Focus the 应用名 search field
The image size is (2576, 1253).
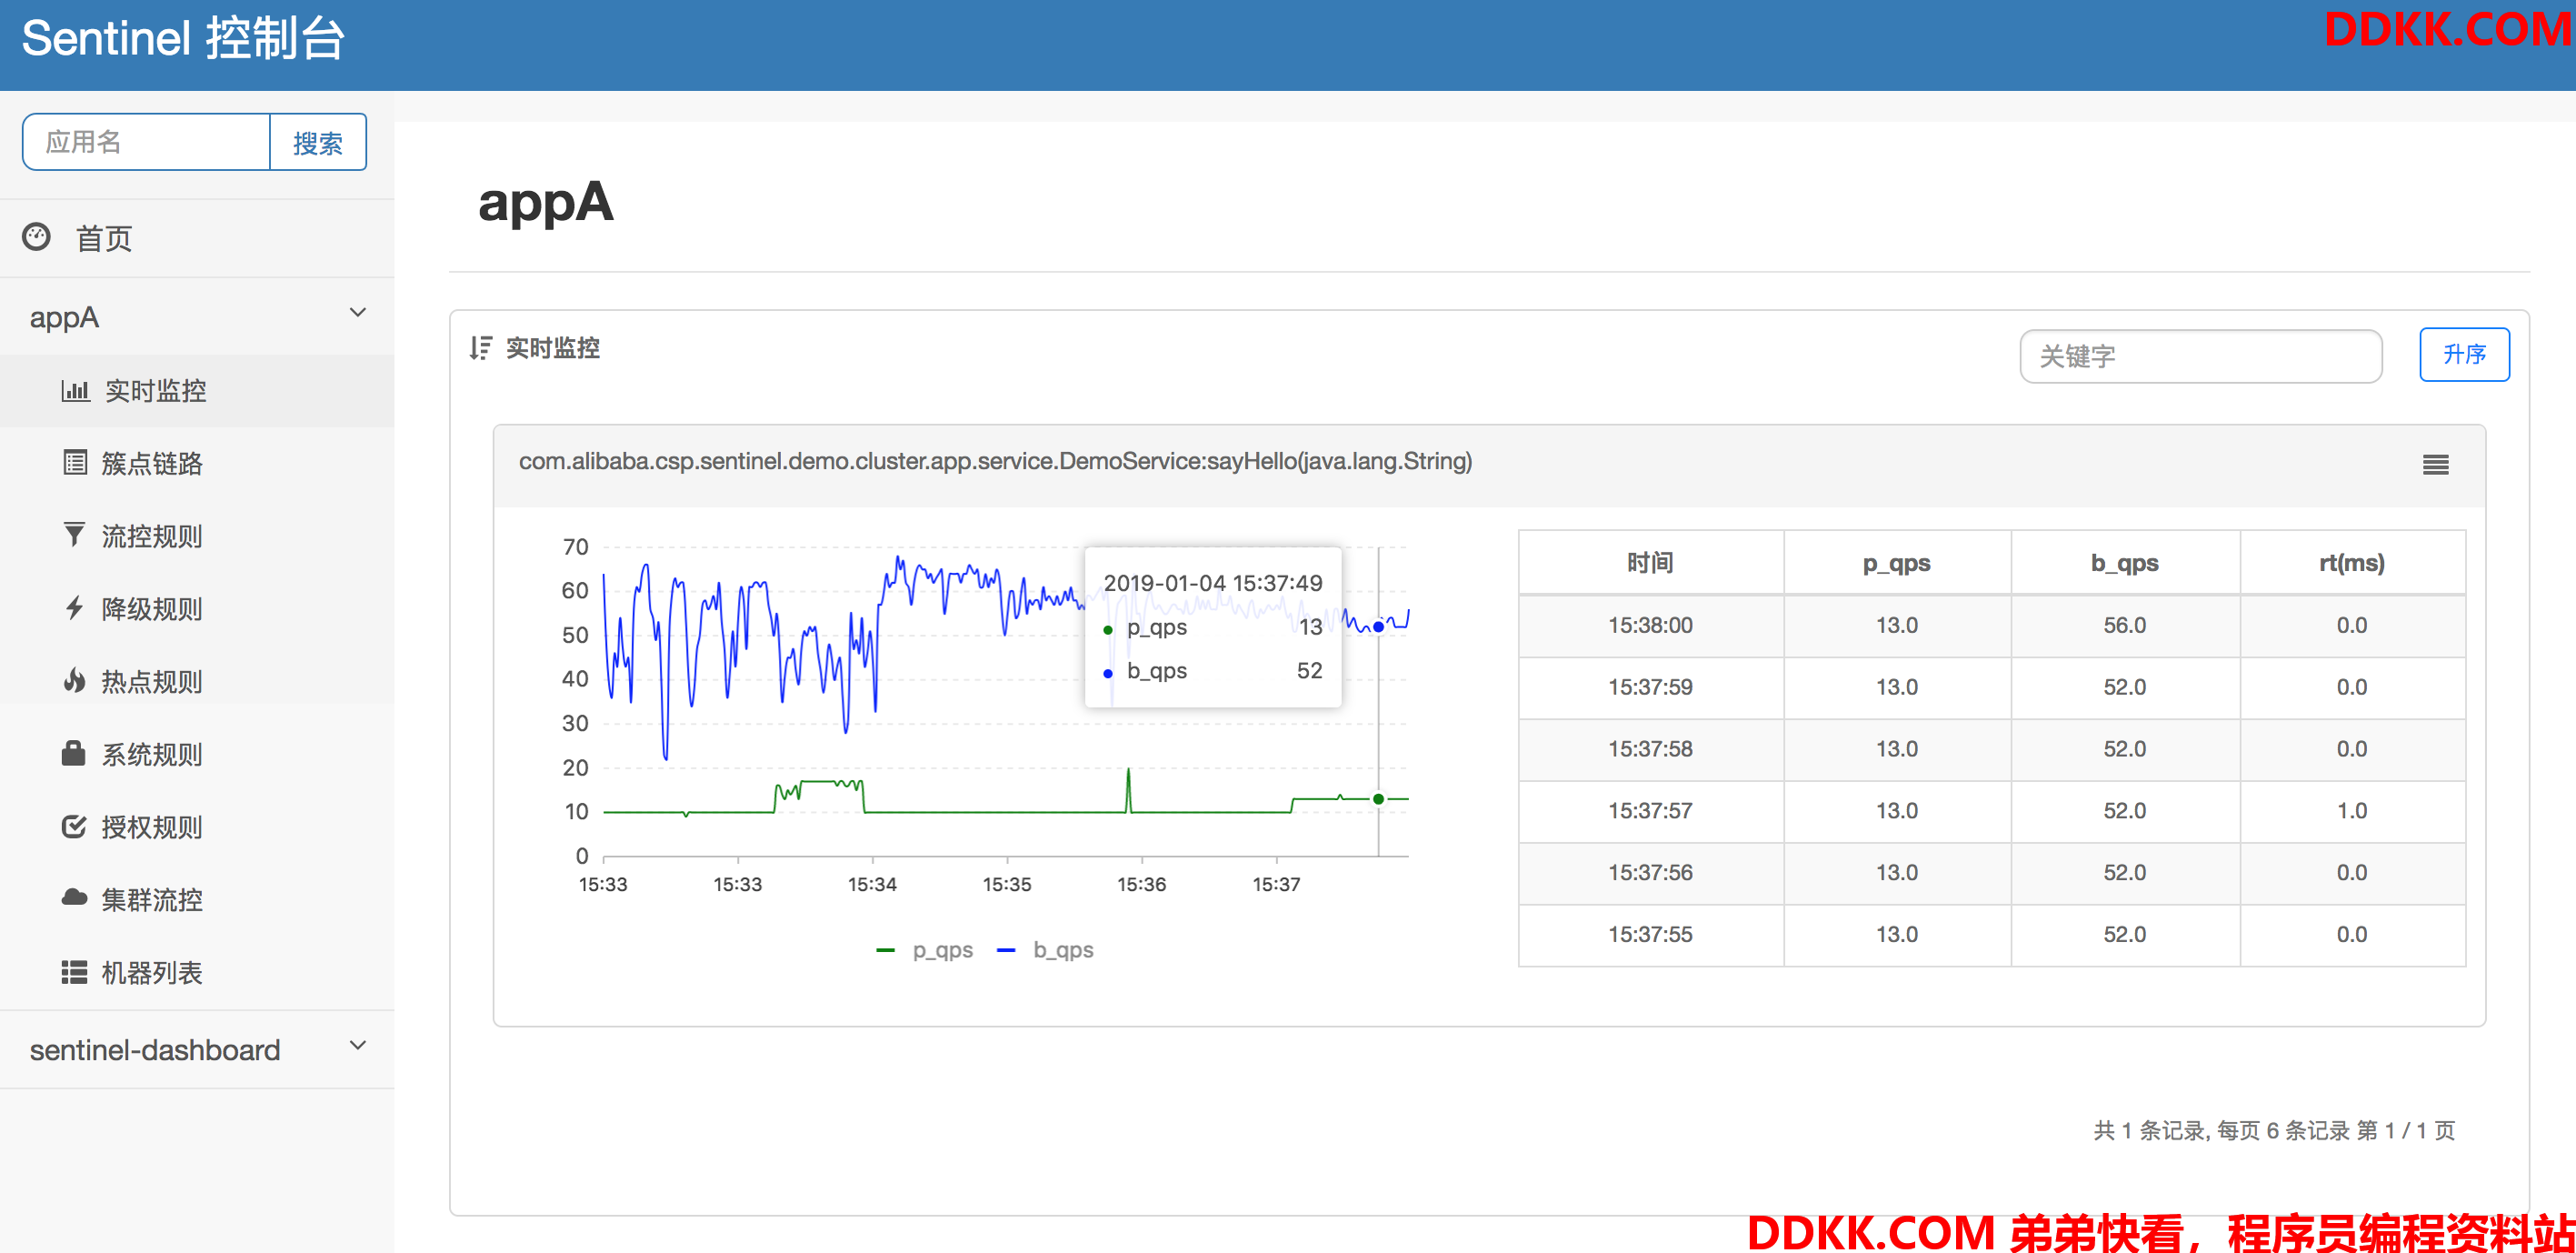tap(146, 142)
